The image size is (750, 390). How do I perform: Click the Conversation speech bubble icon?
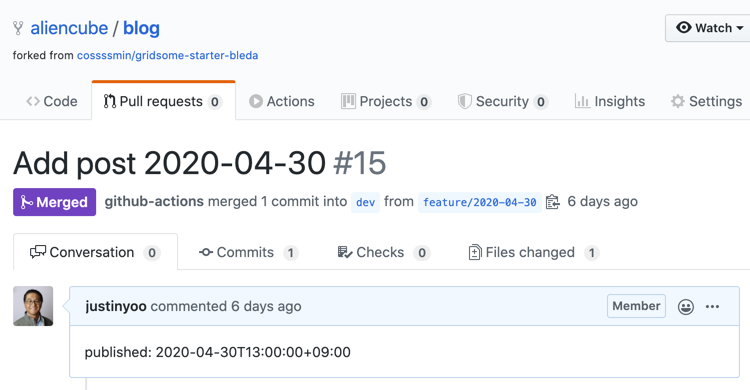38,252
